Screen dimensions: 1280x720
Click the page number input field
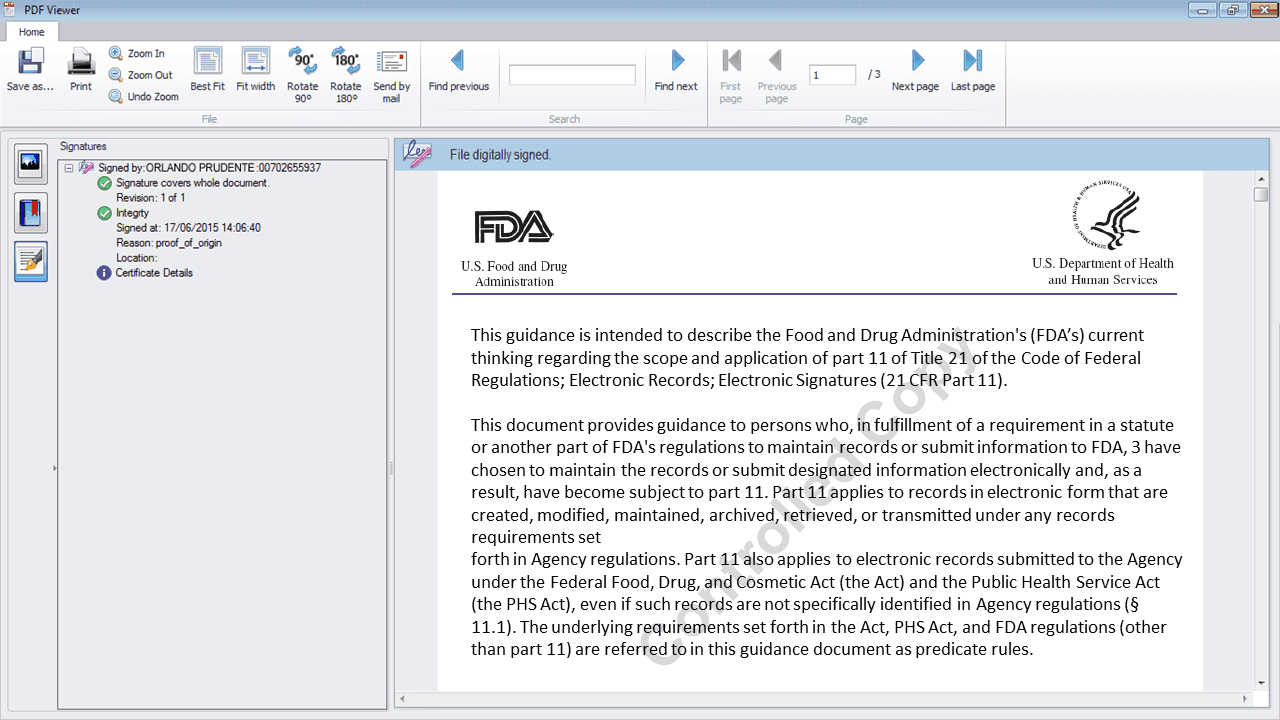click(x=832, y=75)
